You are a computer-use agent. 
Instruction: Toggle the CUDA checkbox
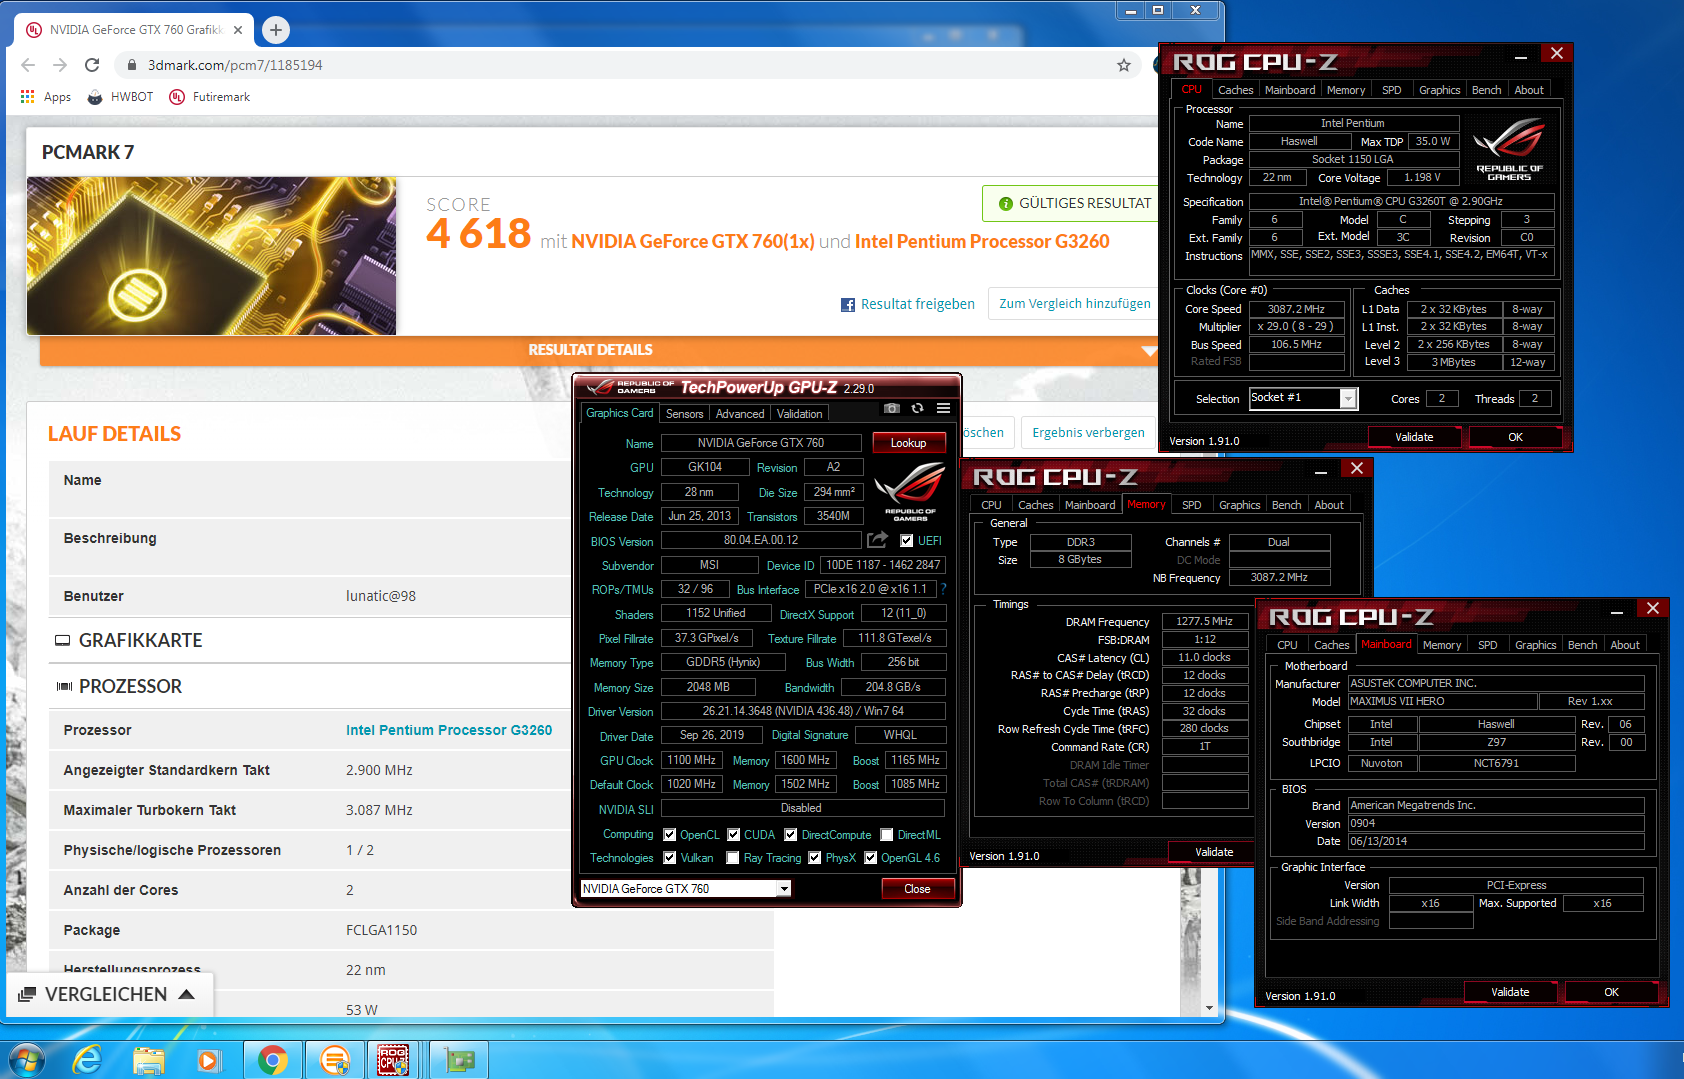tap(734, 835)
